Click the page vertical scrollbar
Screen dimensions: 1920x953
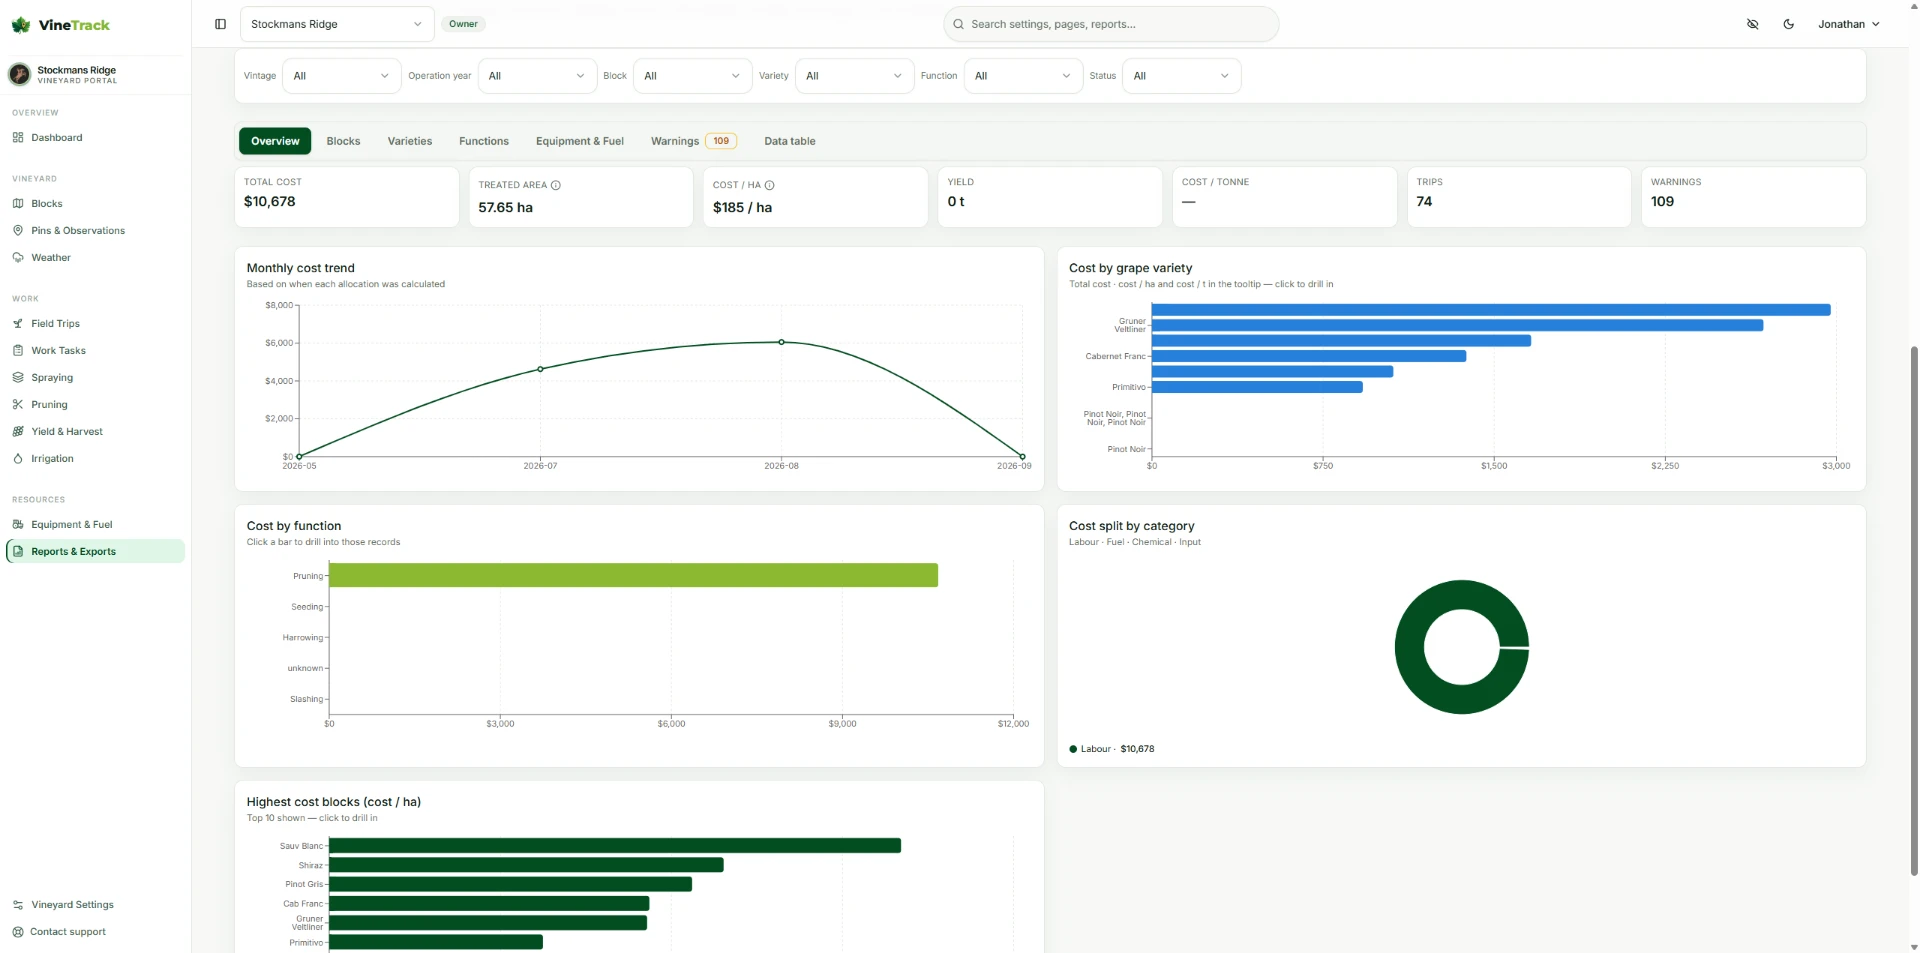pyautogui.click(x=1914, y=610)
